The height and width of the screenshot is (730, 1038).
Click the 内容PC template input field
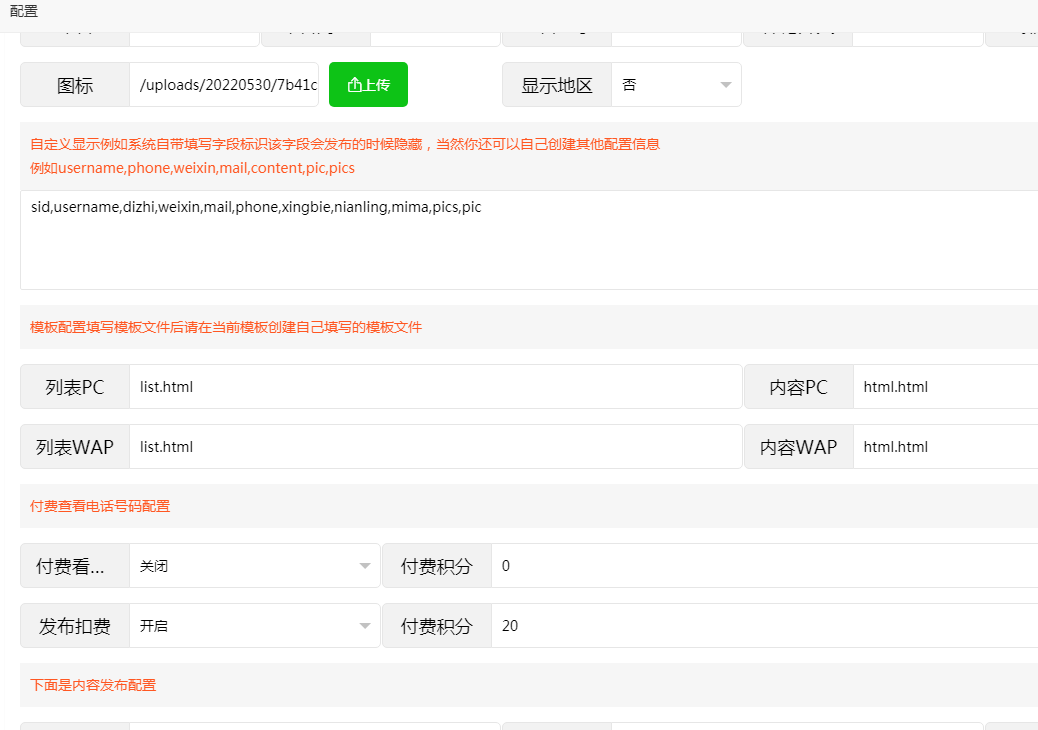click(944, 387)
